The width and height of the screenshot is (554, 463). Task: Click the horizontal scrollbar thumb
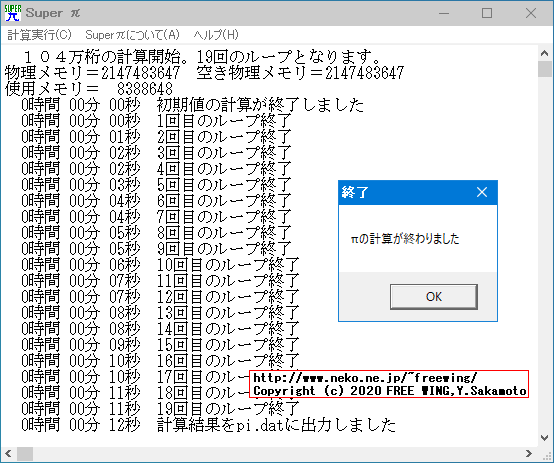(x=25, y=453)
